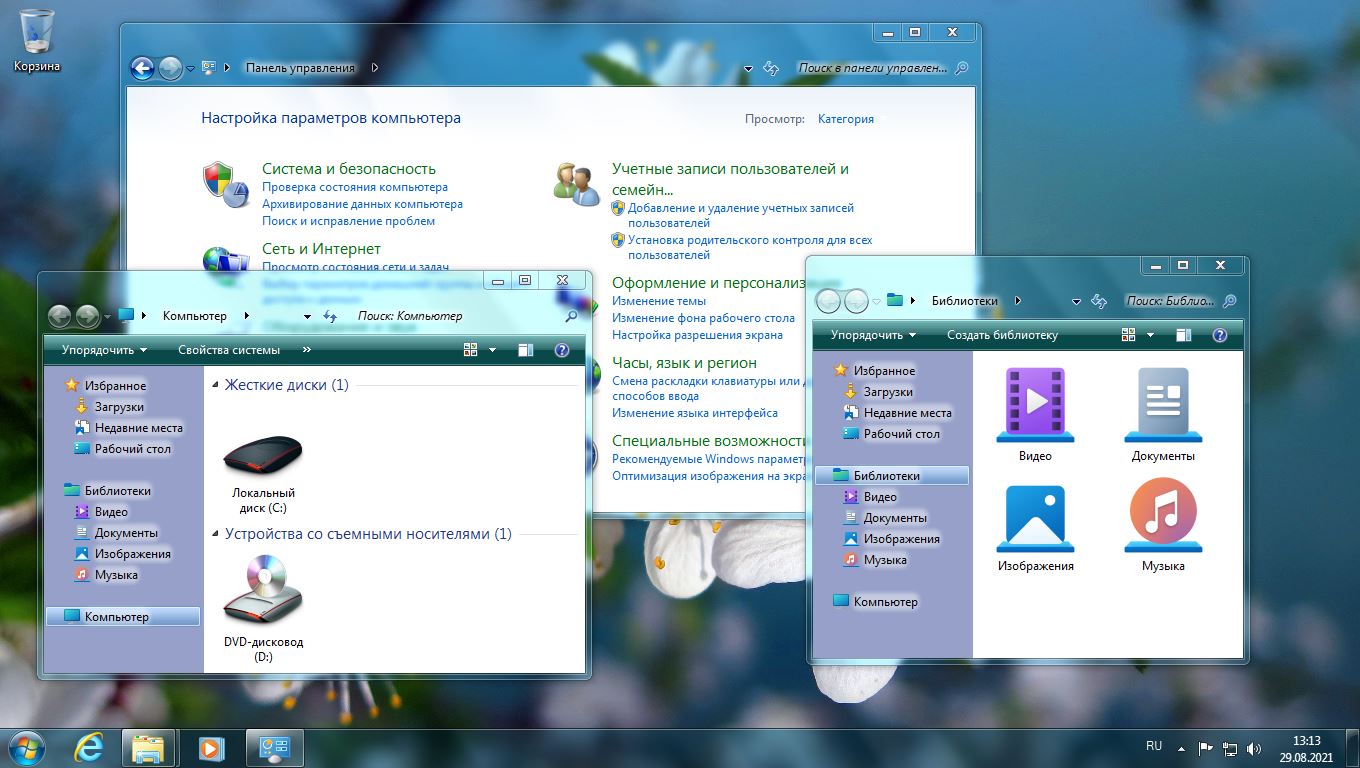Show more toolbar commands in Компьютер window
1360x768 pixels.
coord(306,350)
